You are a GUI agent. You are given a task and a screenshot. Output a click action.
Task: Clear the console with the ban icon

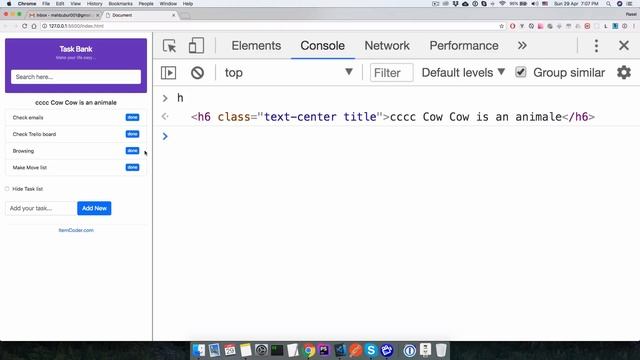197,73
